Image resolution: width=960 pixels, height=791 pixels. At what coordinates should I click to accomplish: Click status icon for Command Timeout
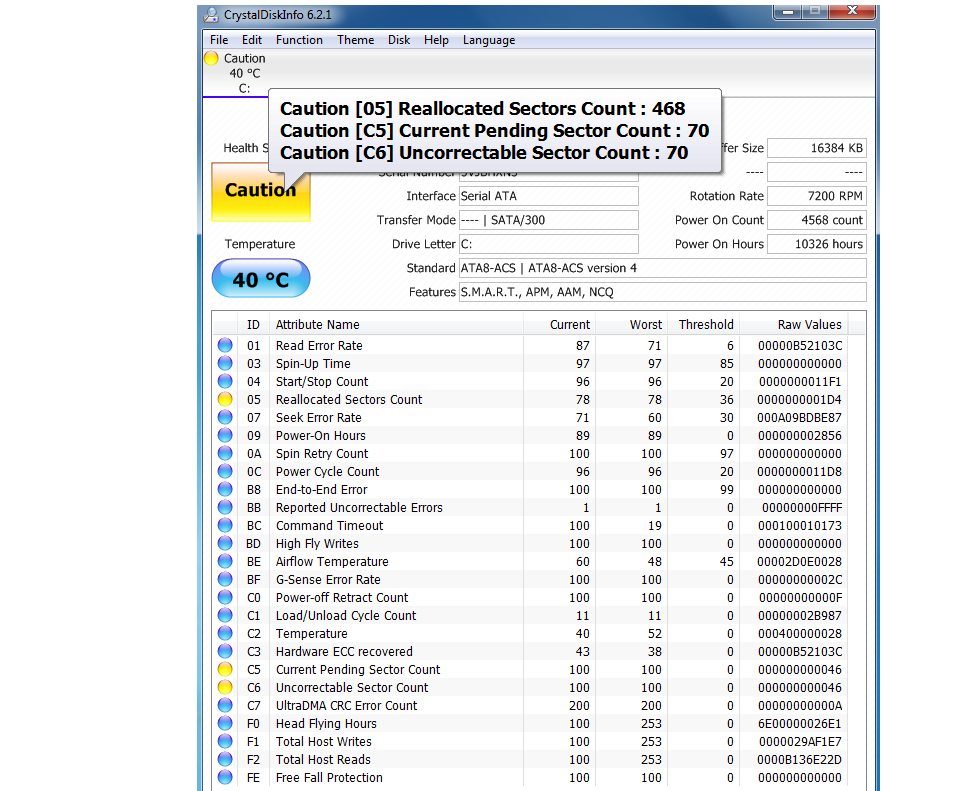pos(225,525)
